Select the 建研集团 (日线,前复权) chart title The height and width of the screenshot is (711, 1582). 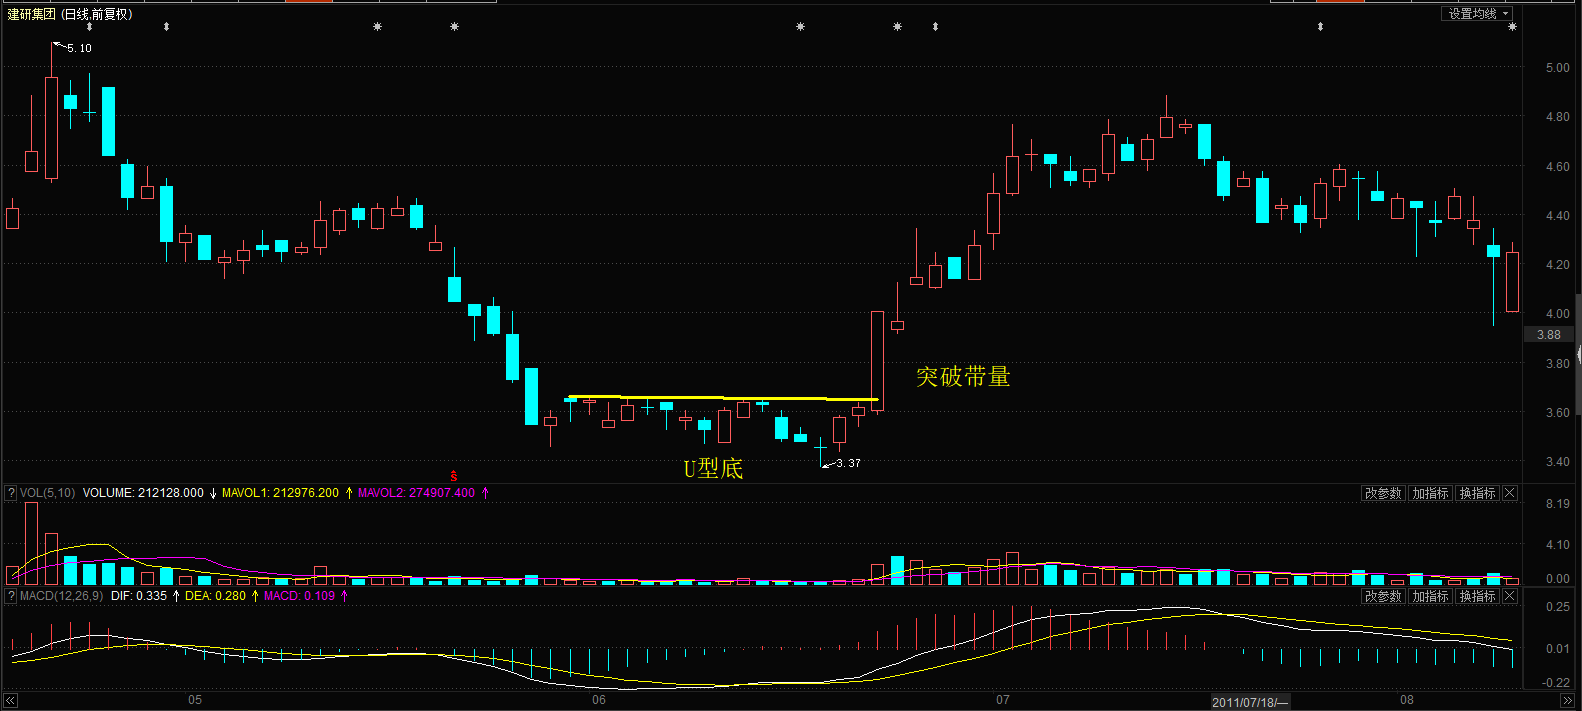[x=70, y=14]
